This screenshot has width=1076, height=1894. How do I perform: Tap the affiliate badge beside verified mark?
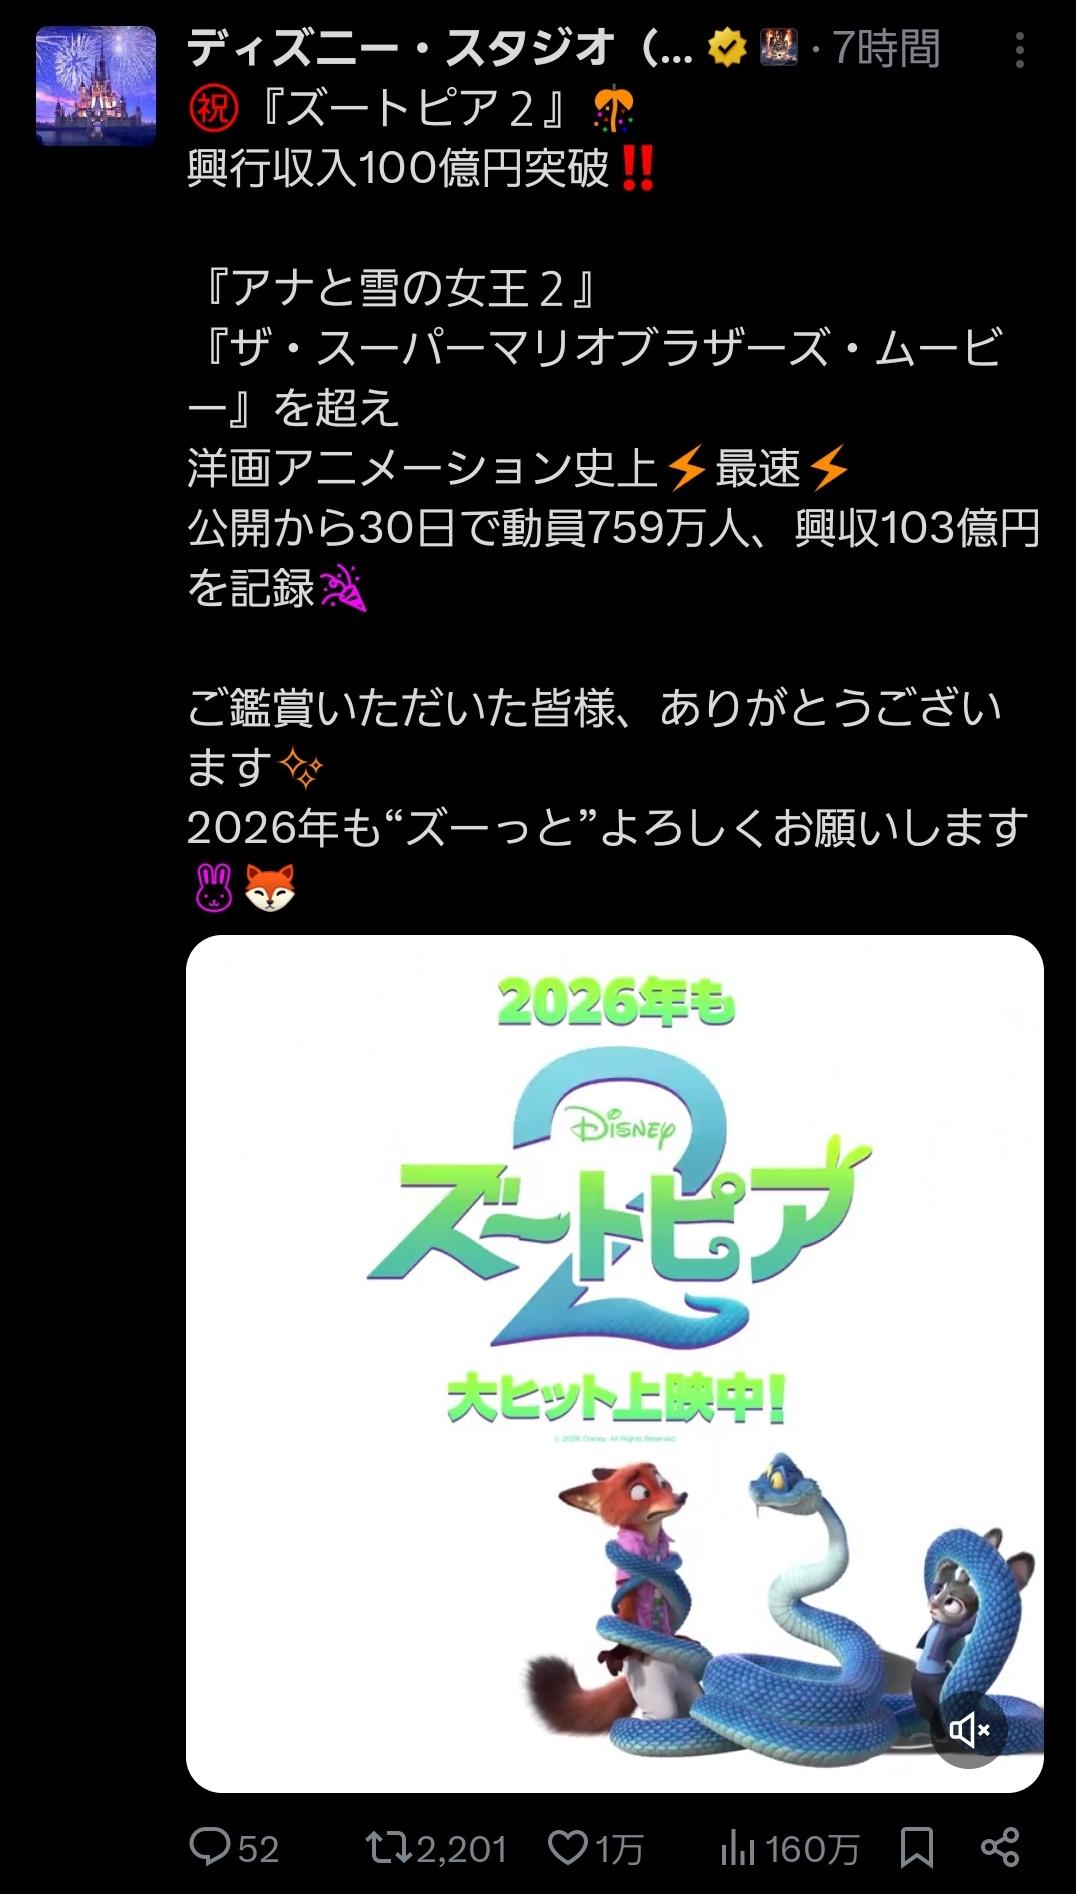(x=779, y=47)
